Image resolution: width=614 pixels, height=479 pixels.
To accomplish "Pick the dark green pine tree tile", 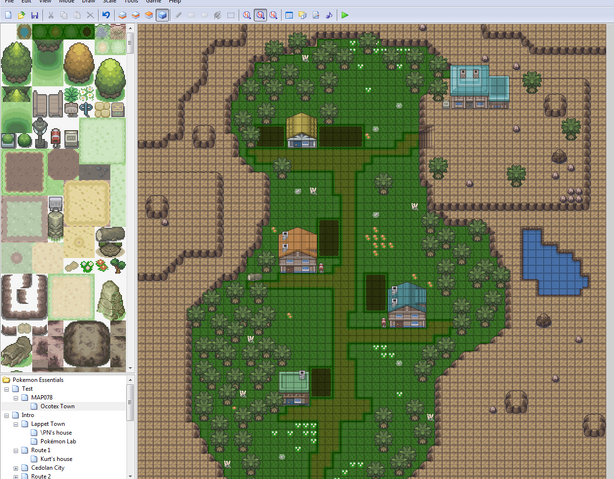I will point(16,63).
